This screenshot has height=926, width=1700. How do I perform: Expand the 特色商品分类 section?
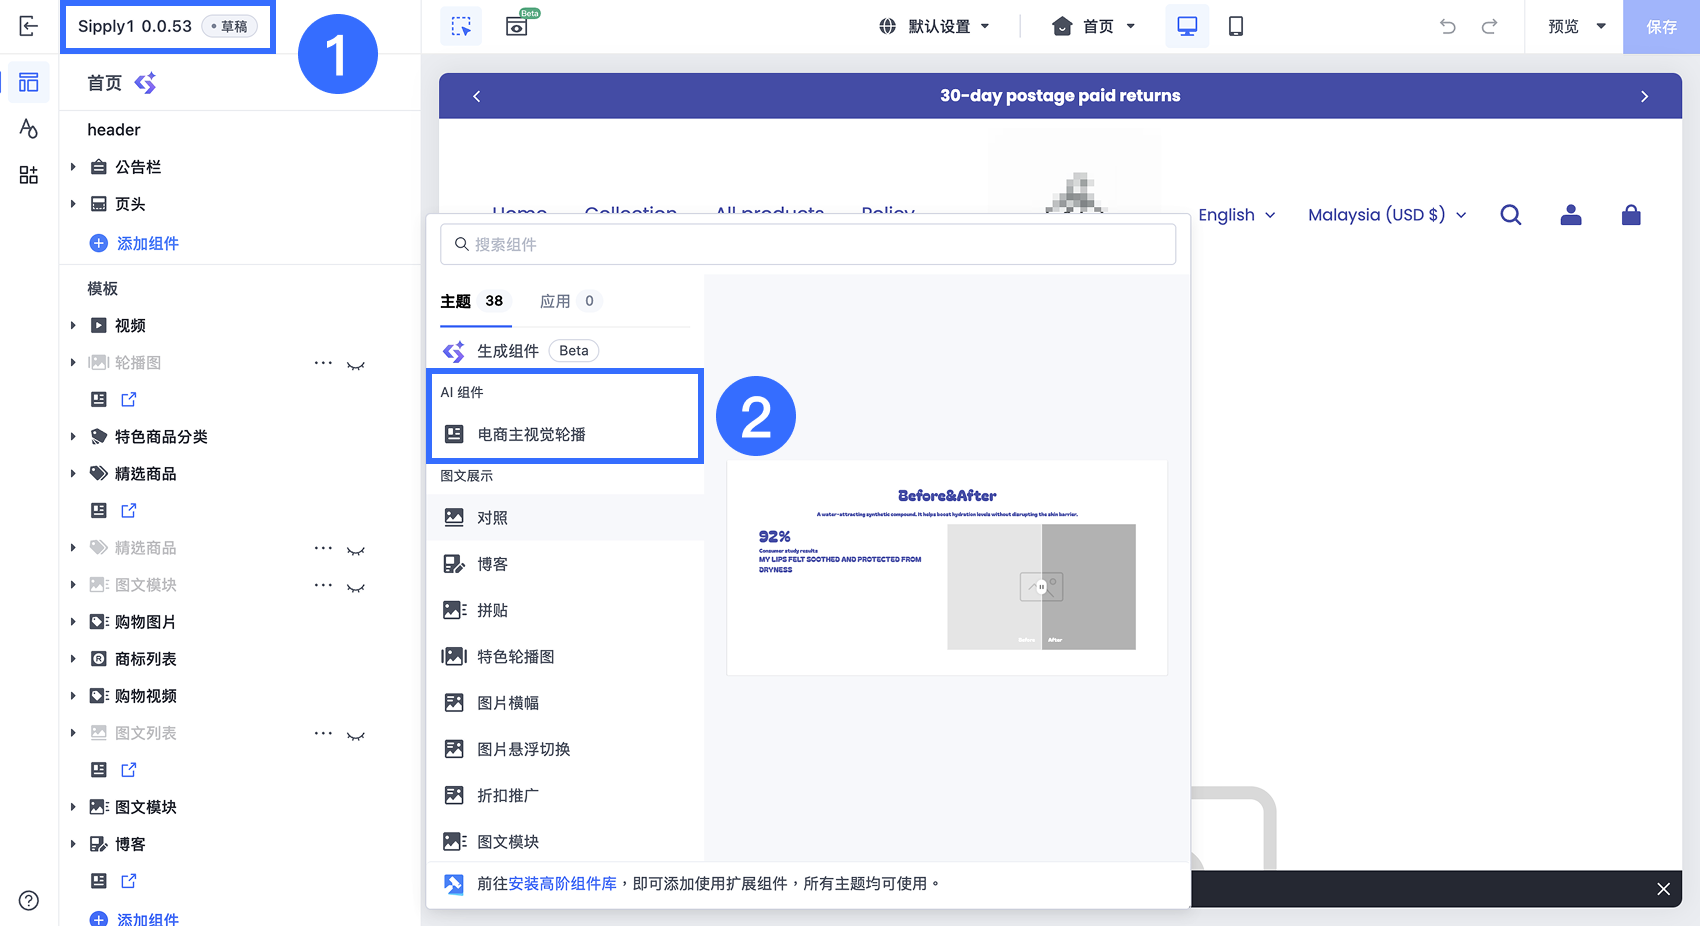coord(73,436)
